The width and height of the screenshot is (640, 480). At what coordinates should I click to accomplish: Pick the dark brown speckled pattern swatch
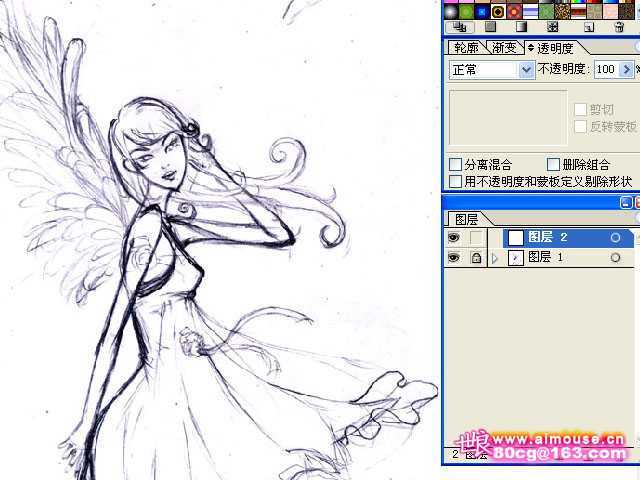(x=626, y=11)
